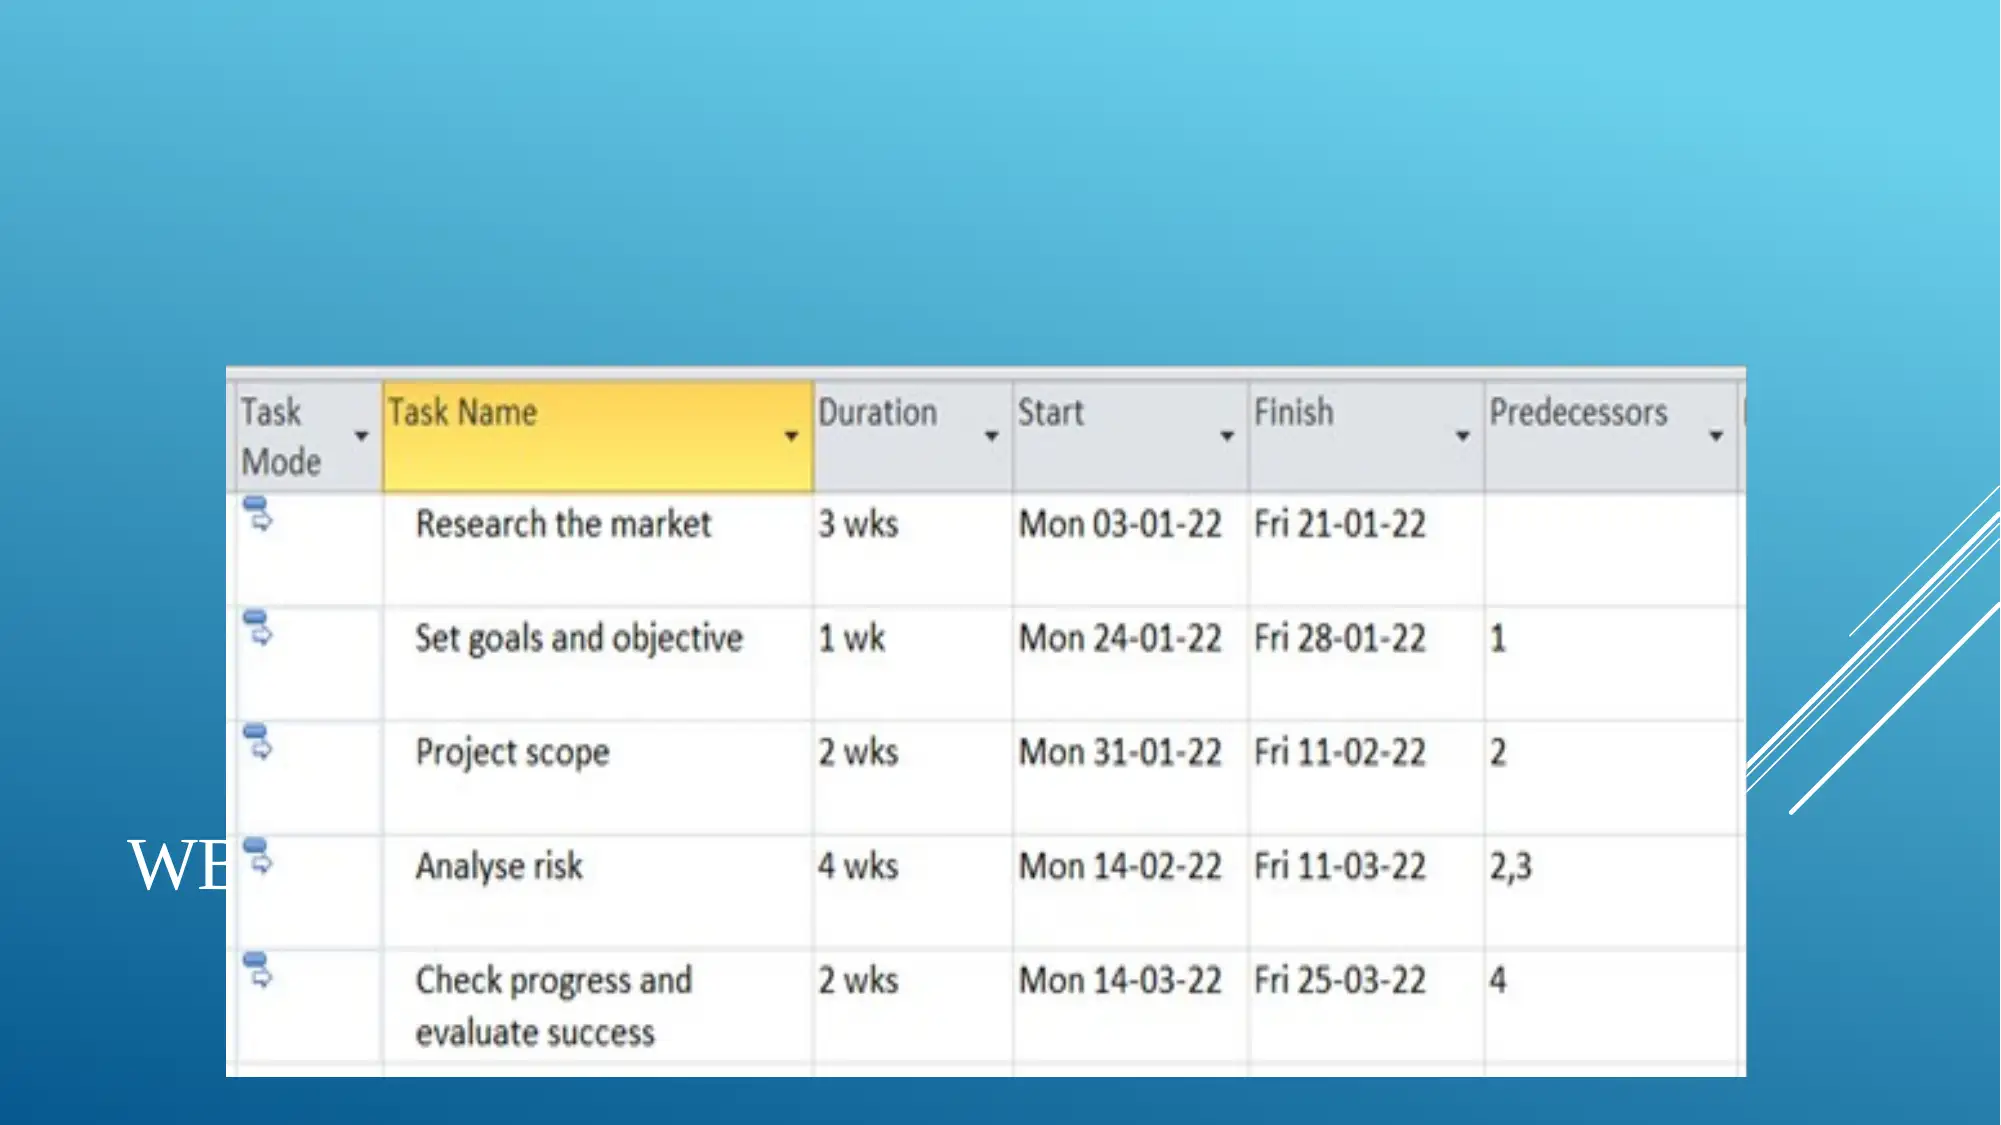Open the Task Name column filter dropdown
Viewport: 2001px width, 1125px height.
click(791, 436)
